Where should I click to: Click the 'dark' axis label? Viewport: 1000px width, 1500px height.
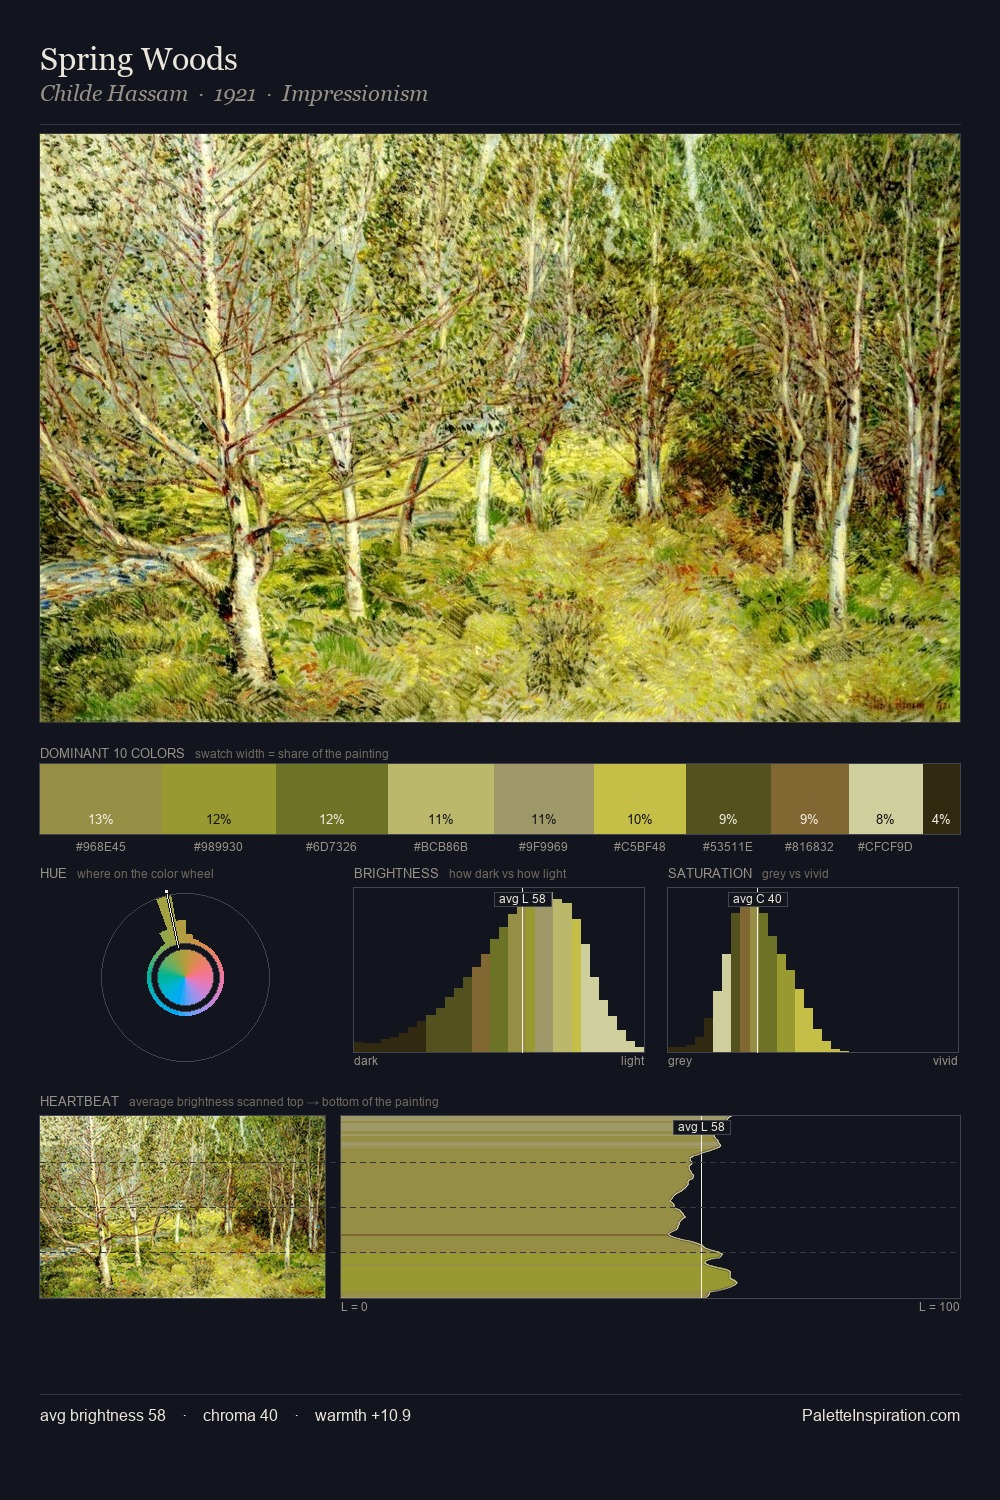(366, 1061)
